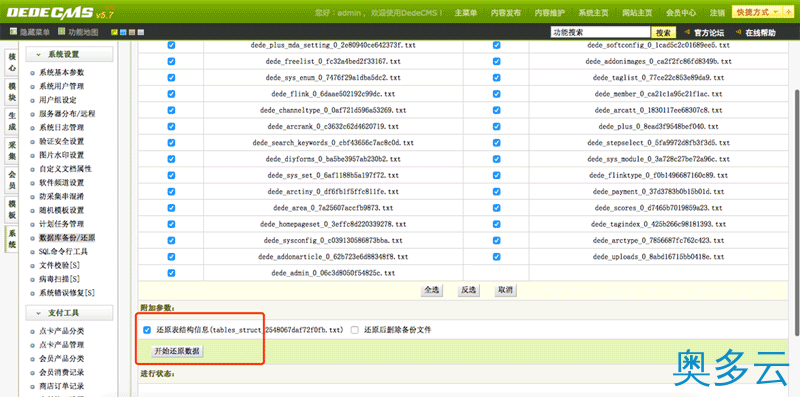Uncheck dede_member backup file checkbox
Viewport: 800px width, 397px height.
point(496,94)
